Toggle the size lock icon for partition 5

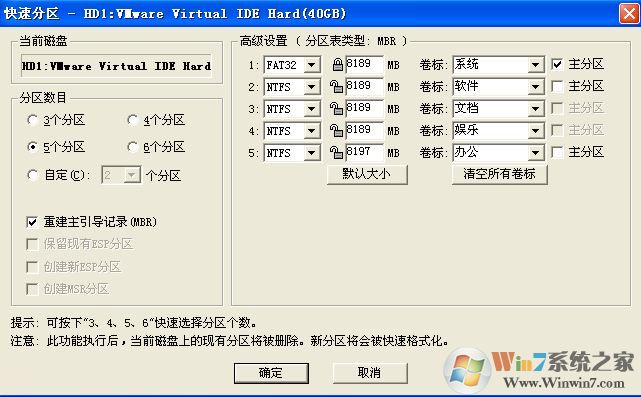(x=336, y=153)
